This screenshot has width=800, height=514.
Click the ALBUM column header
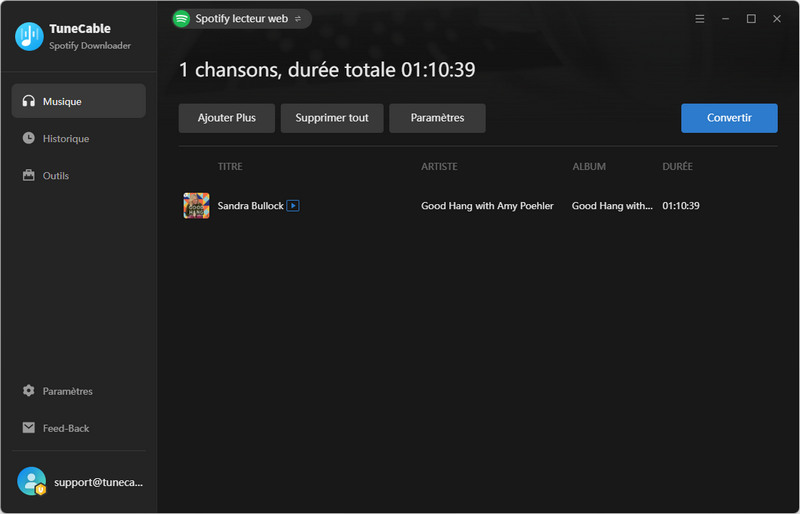point(589,166)
